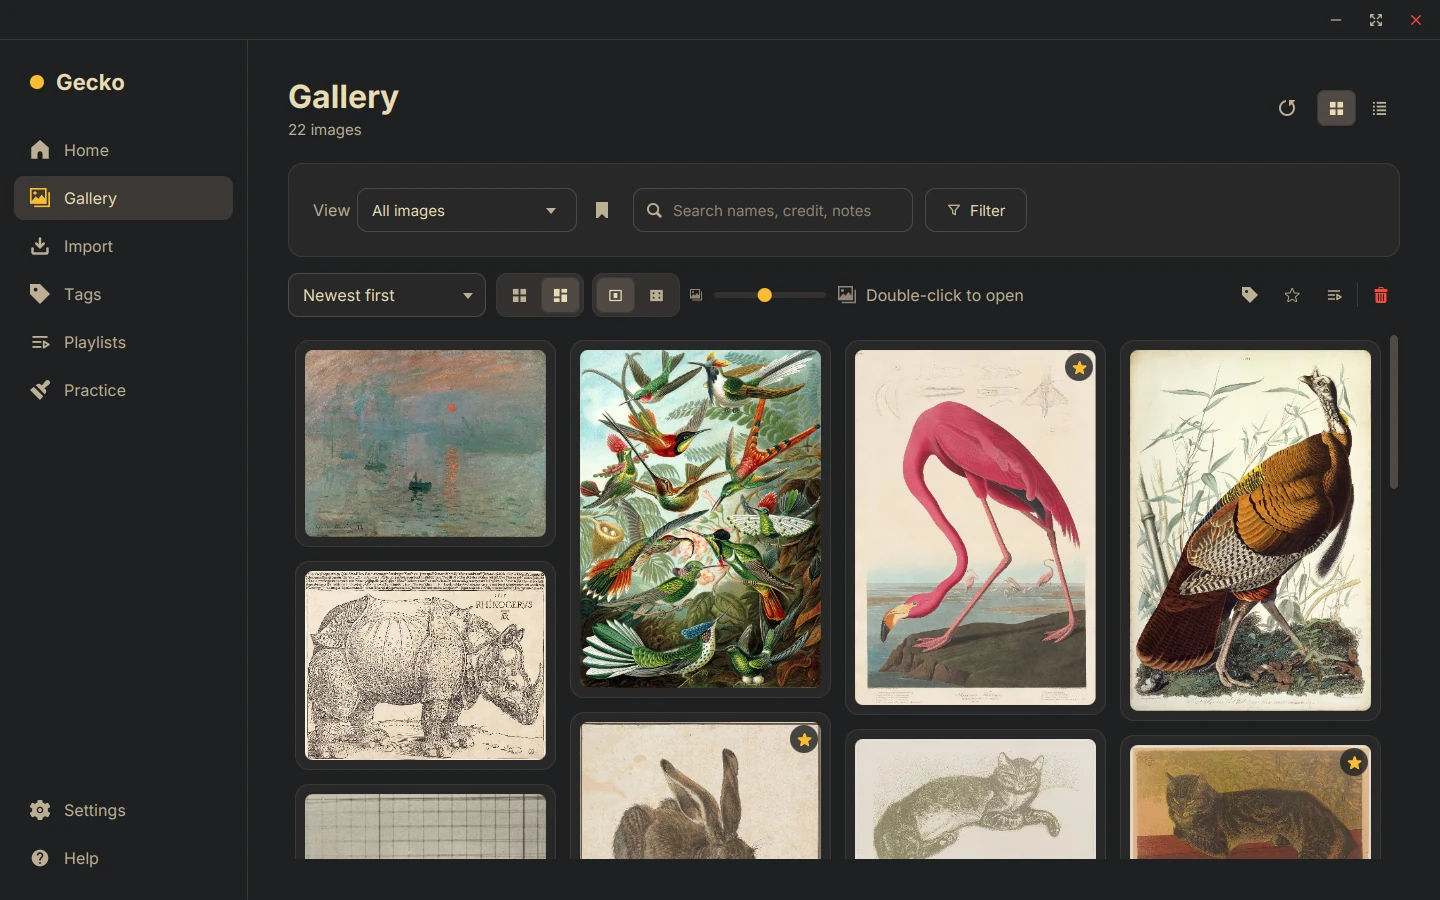Viewport: 1440px width, 900px height.
Task: Expand the Newest first sort dropdown
Action: 387,295
